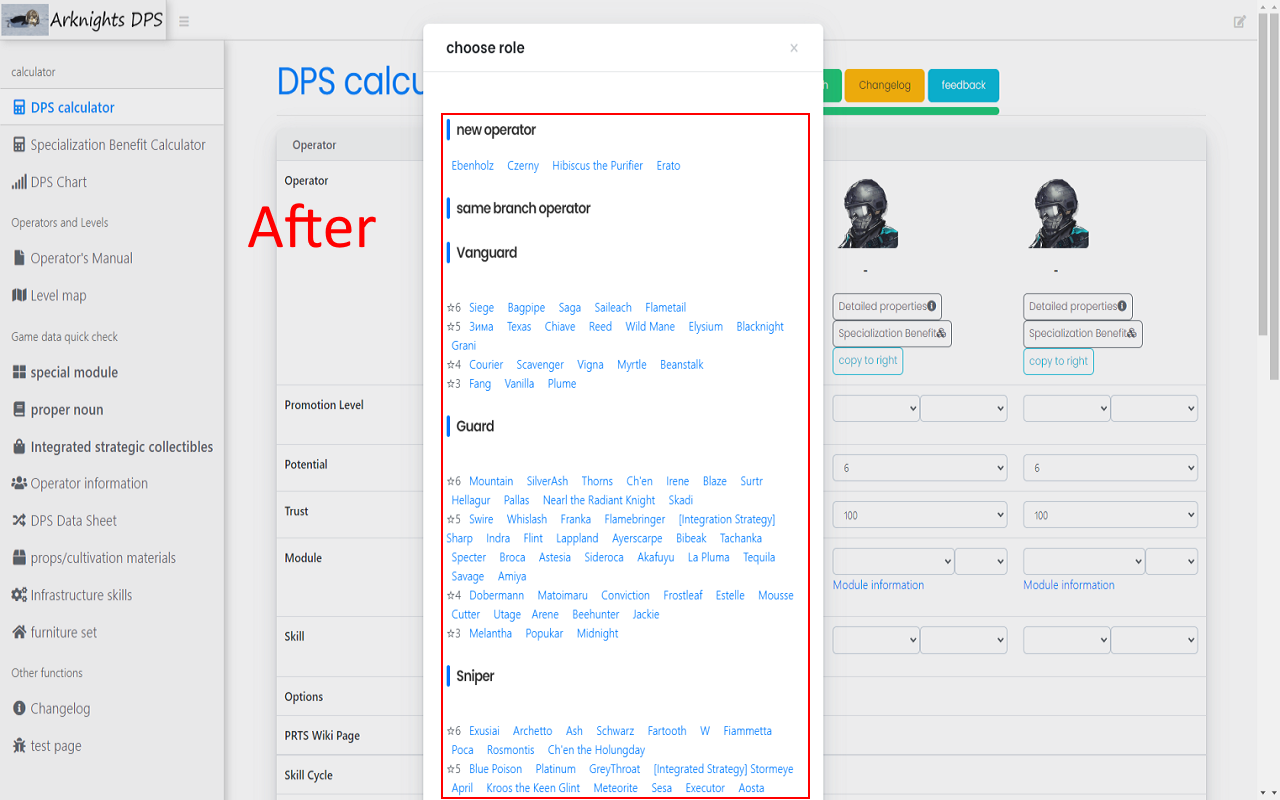Open left column first Promotion Level dropdown

pos(875,408)
